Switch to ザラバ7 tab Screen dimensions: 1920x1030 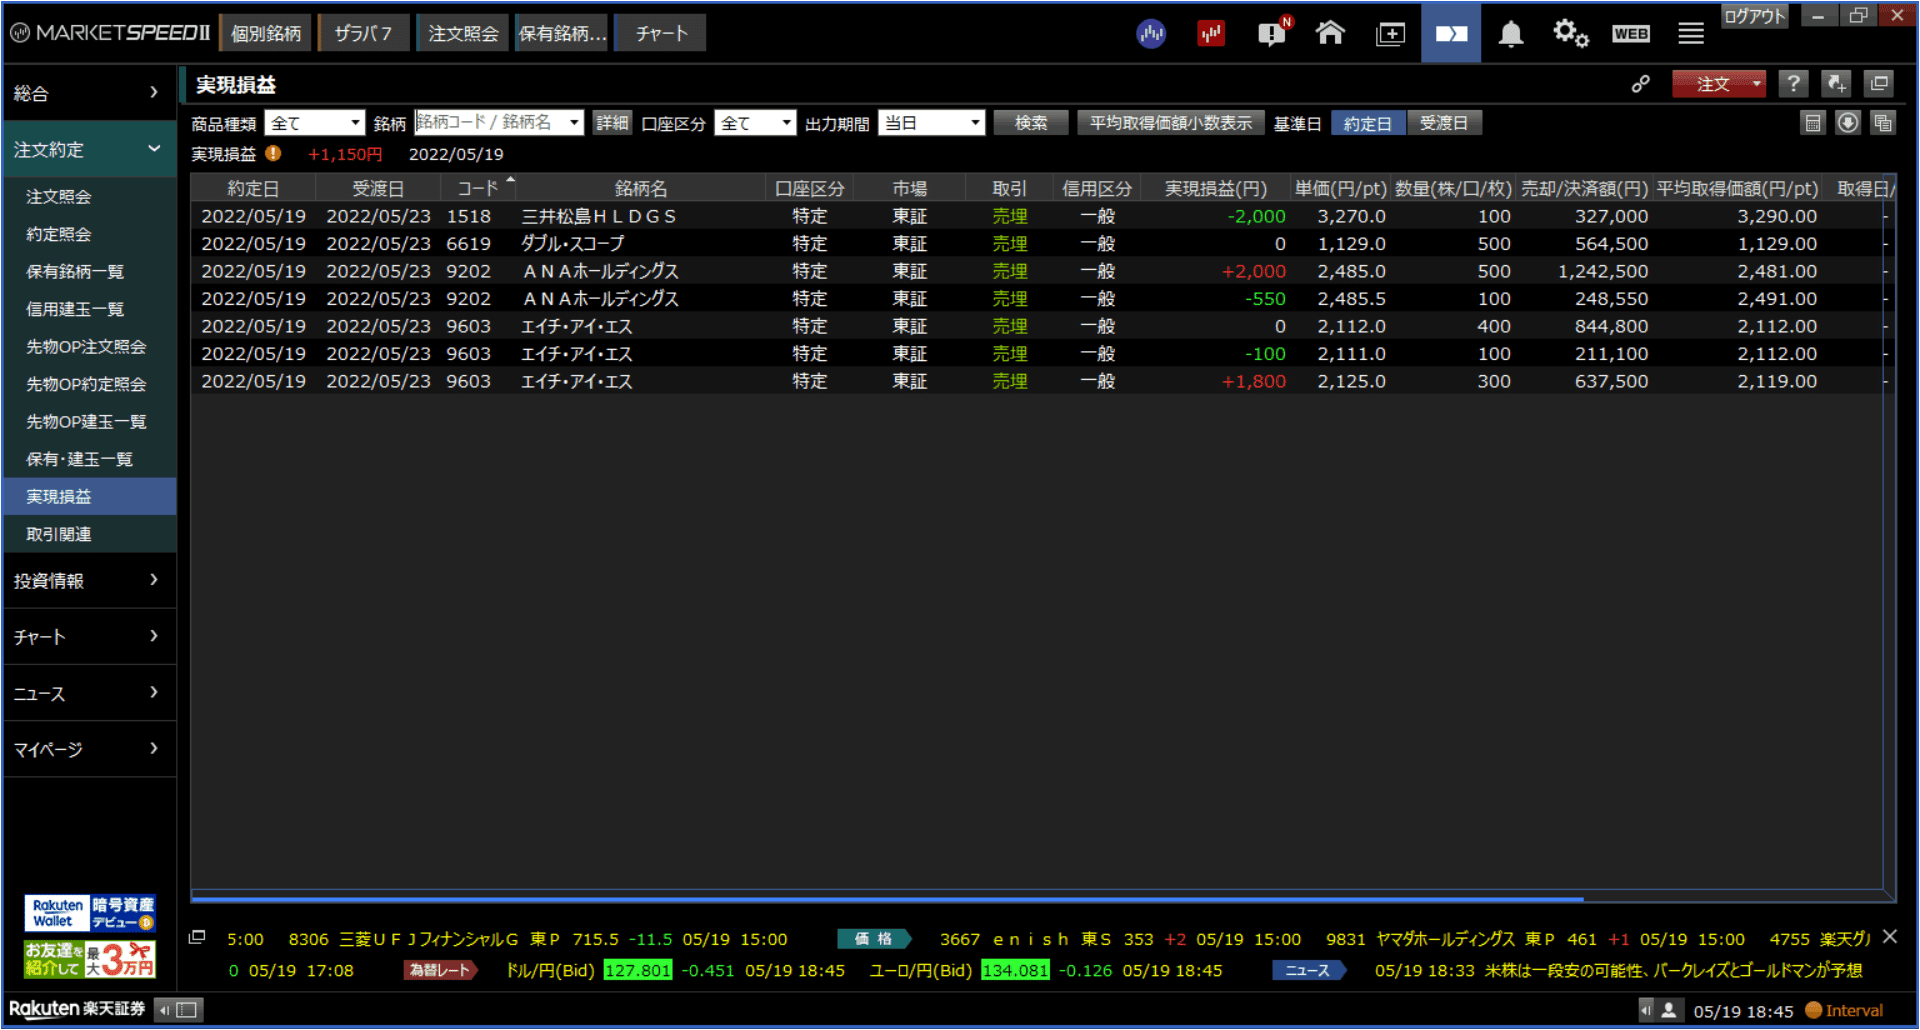[x=363, y=33]
